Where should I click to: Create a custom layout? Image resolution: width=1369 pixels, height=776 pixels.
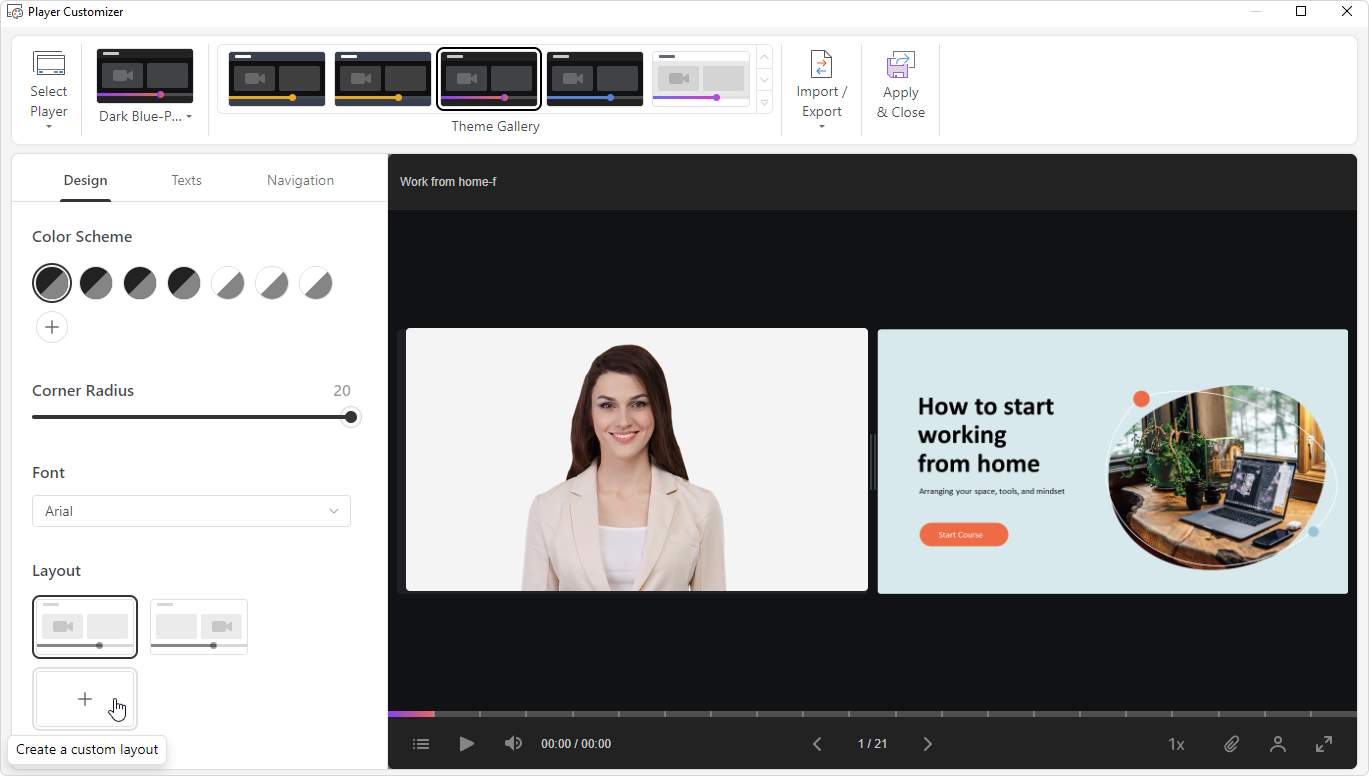(85, 699)
